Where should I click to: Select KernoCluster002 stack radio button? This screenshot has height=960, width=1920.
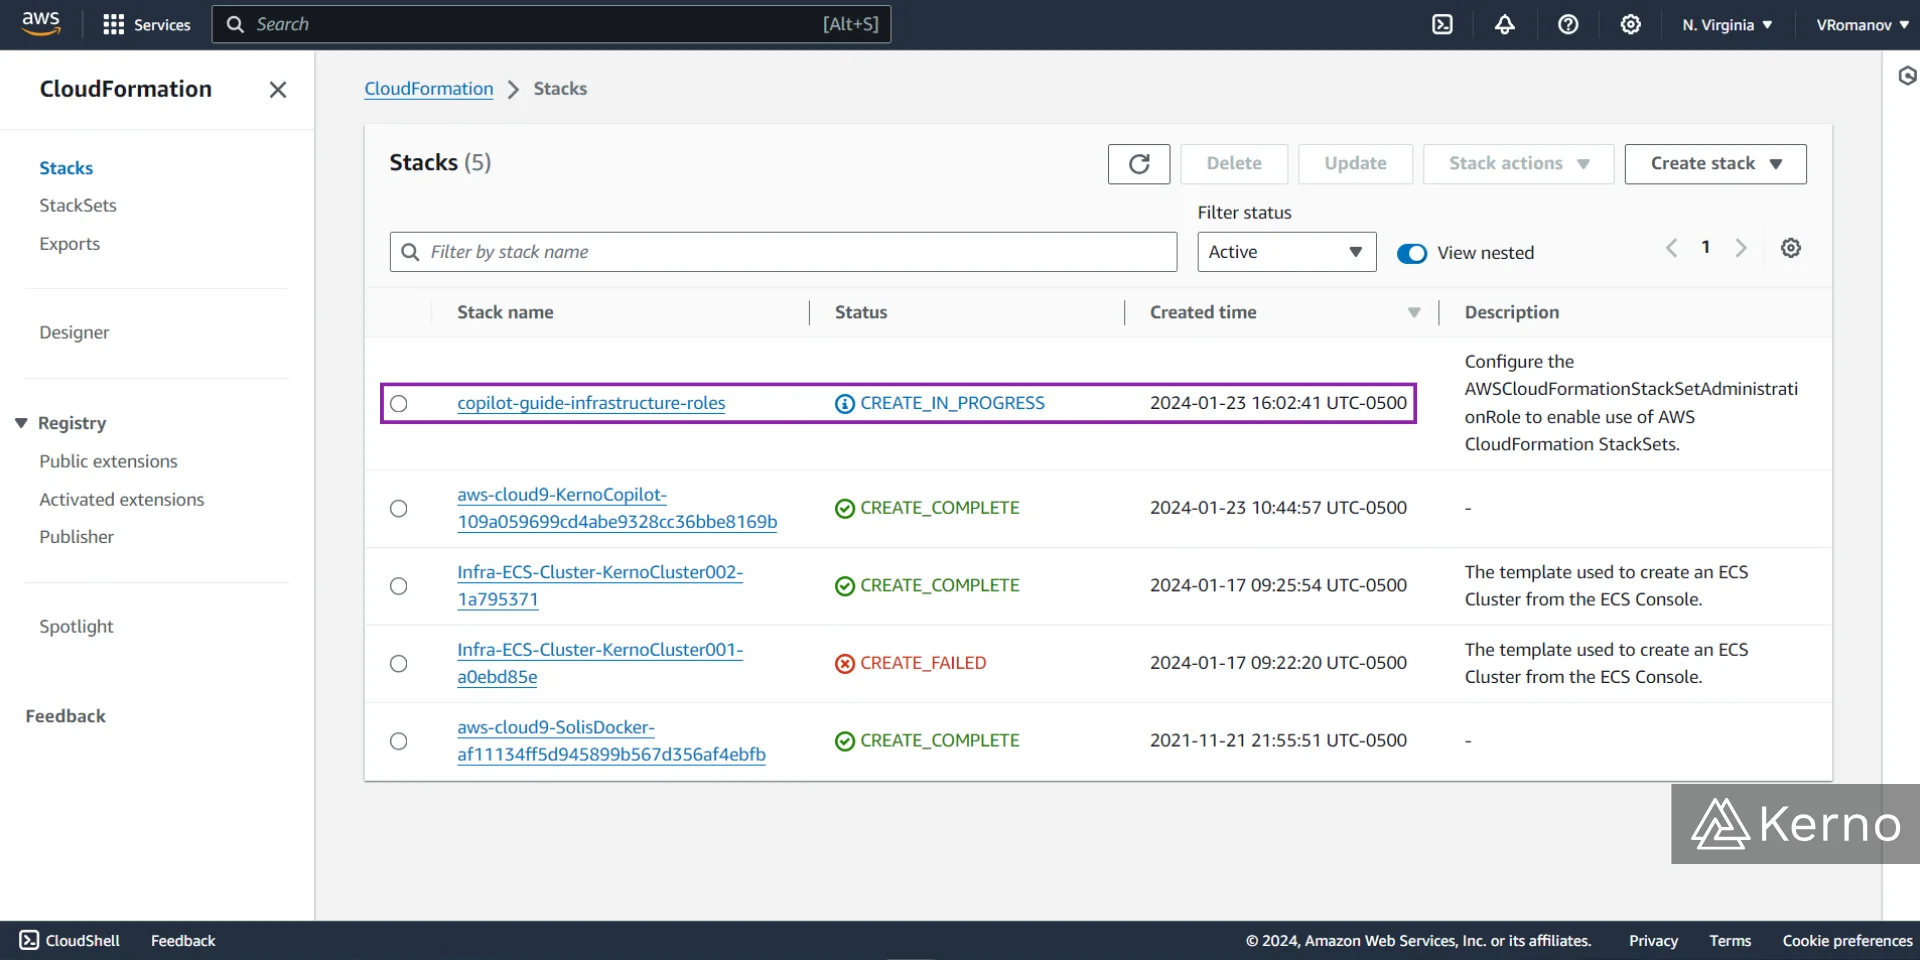coord(399,586)
